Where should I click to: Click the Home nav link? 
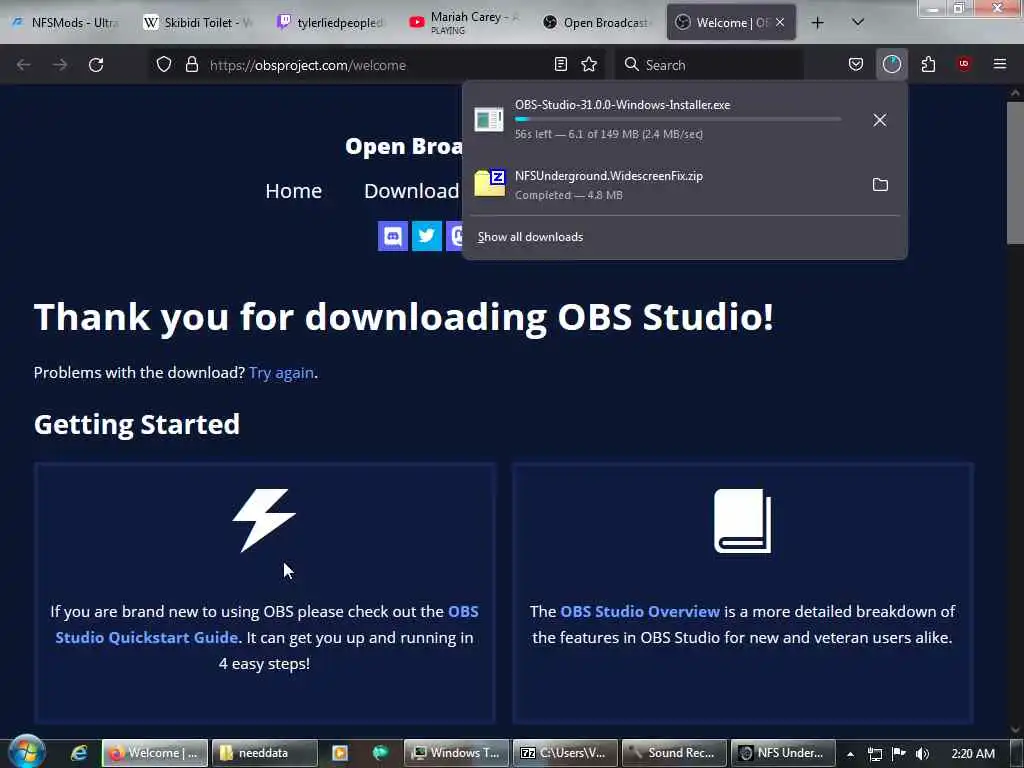point(293,191)
